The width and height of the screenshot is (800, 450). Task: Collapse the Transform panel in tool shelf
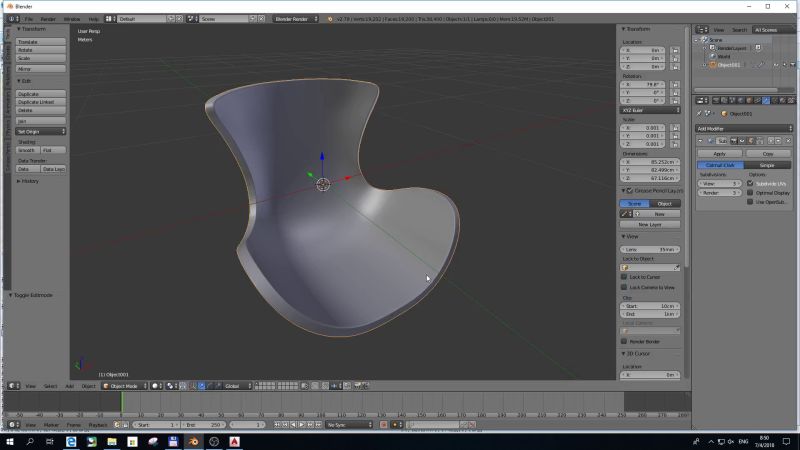point(19,29)
